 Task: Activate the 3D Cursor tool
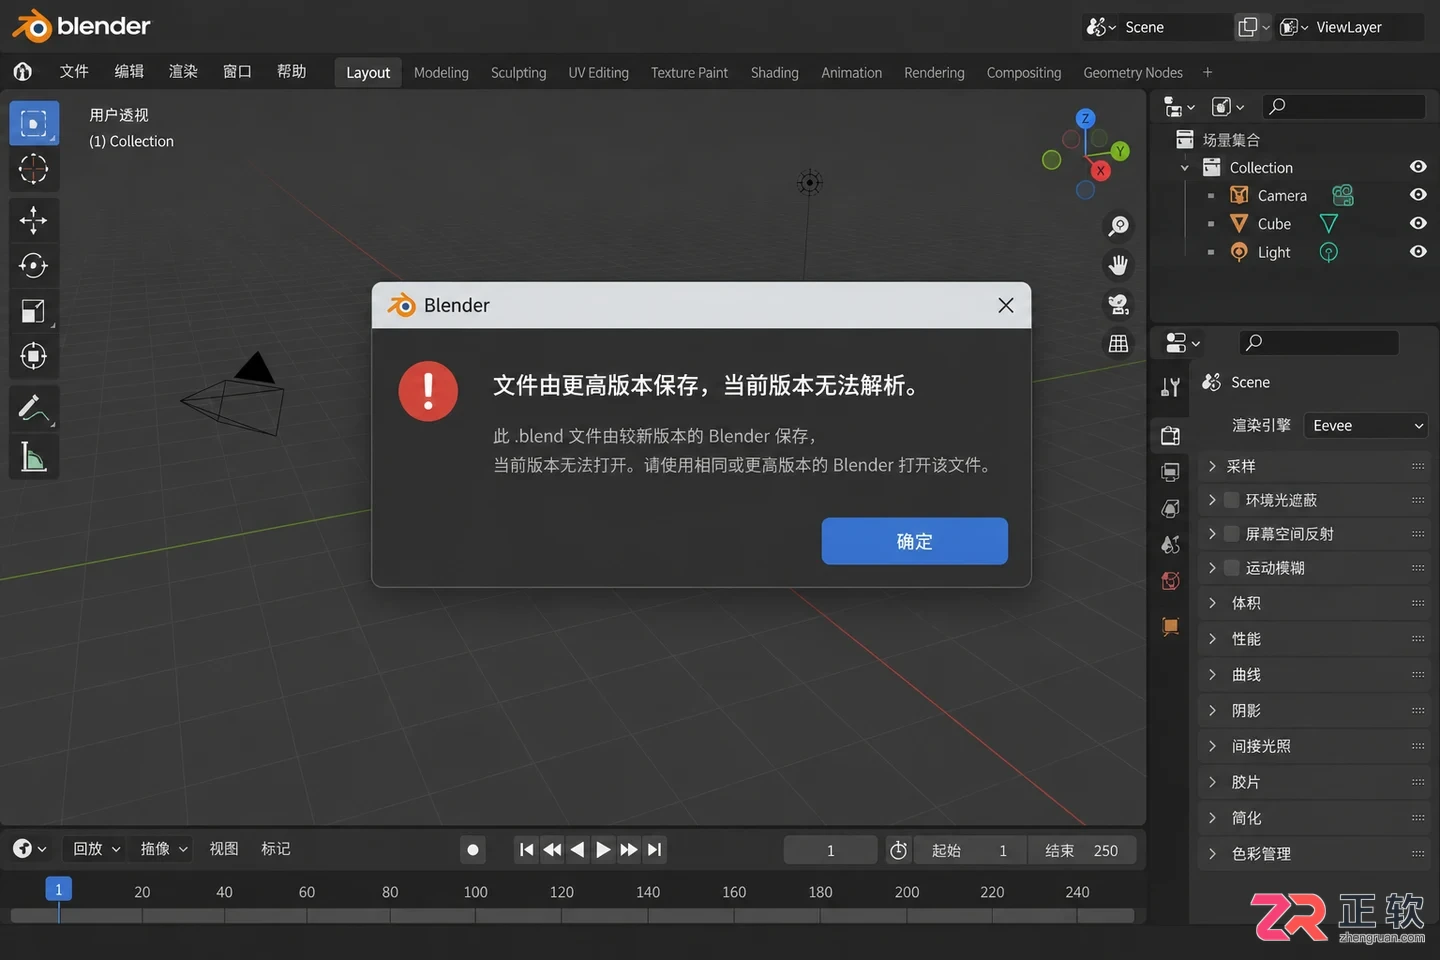(x=34, y=169)
